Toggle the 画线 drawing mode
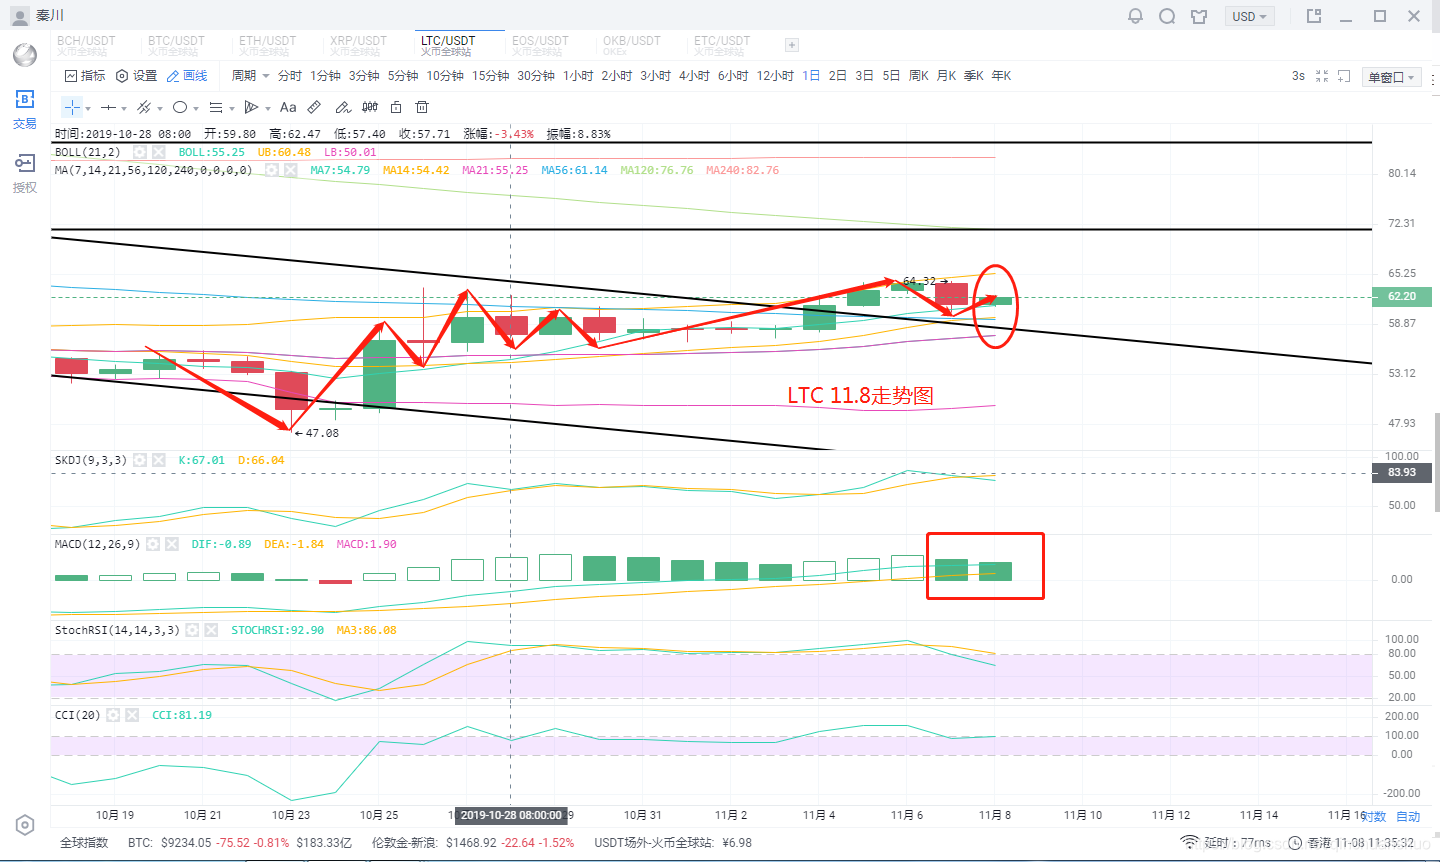The image size is (1440, 862). pos(187,76)
